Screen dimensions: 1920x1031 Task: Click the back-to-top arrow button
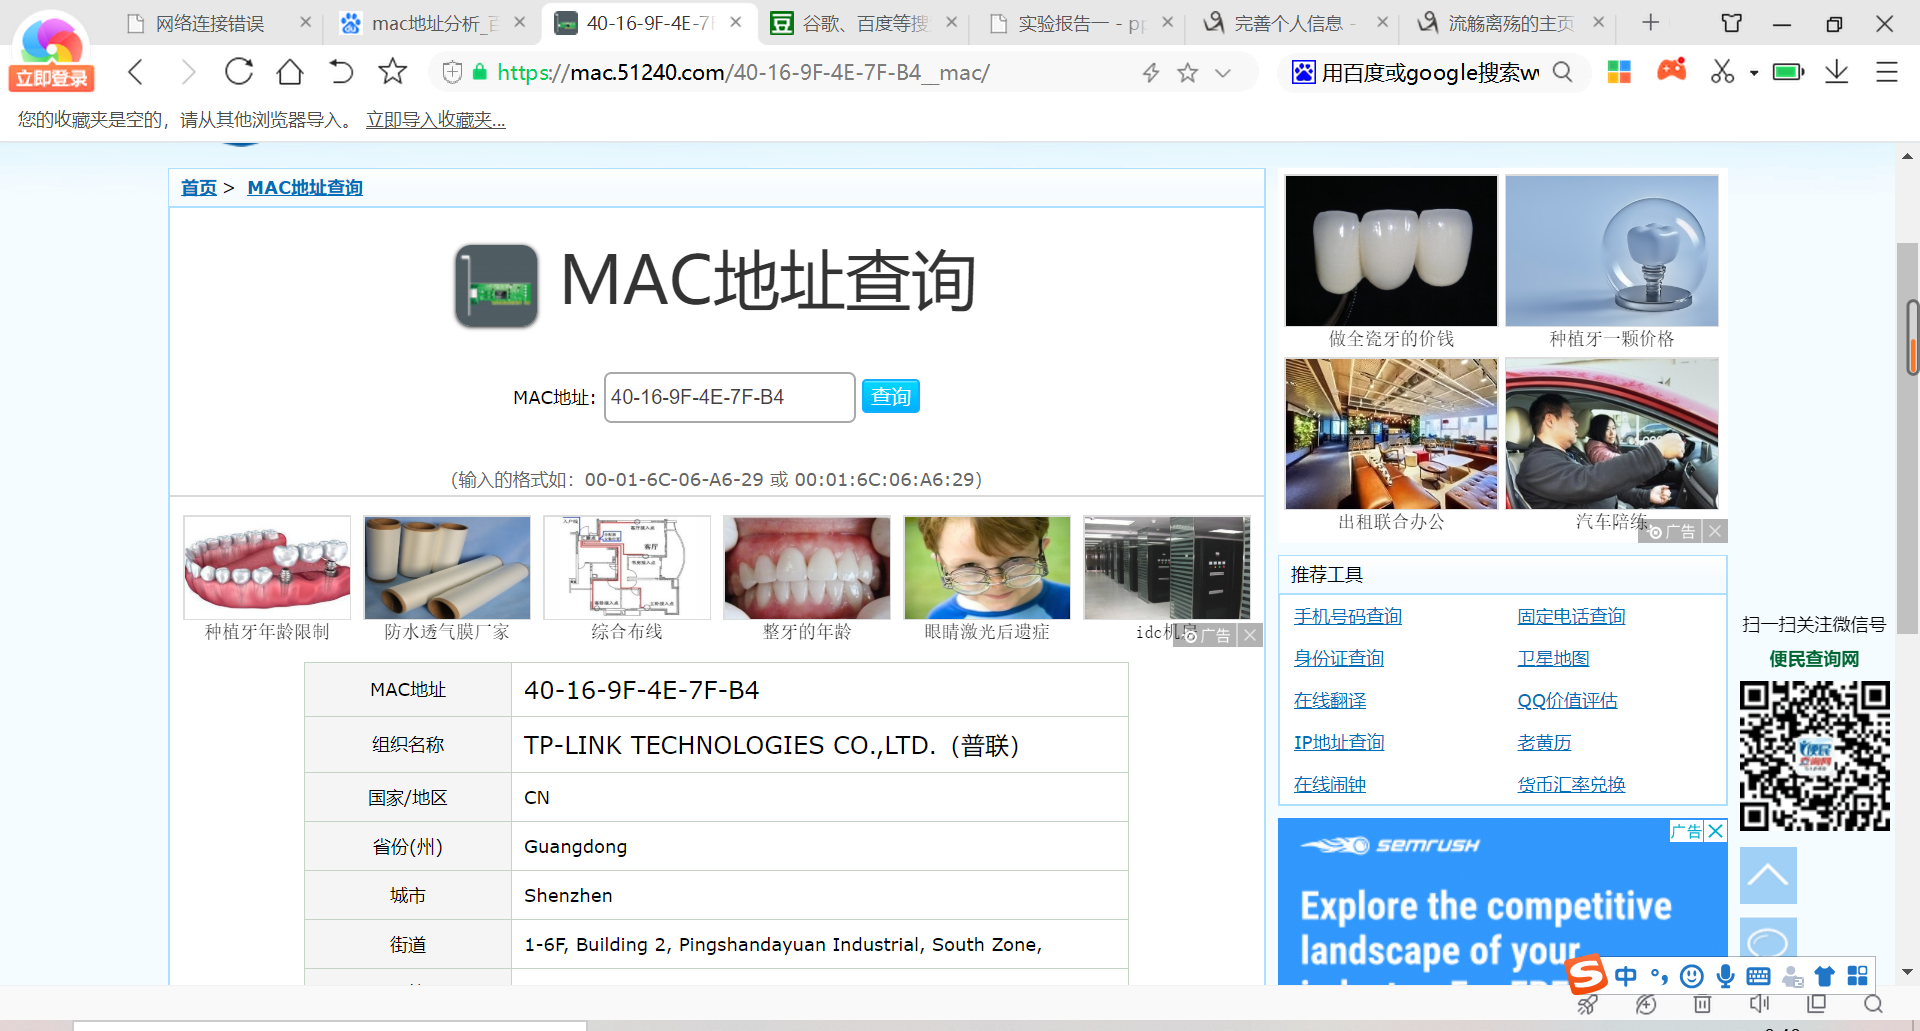1768,875
